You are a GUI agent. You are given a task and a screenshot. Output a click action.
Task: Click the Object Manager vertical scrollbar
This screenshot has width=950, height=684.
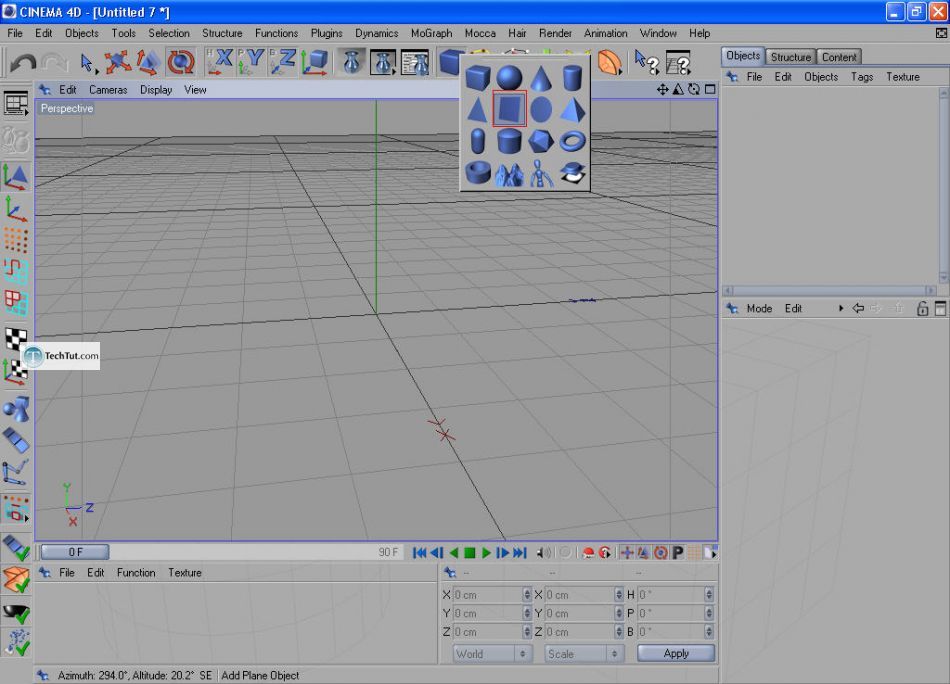point(943,185)
